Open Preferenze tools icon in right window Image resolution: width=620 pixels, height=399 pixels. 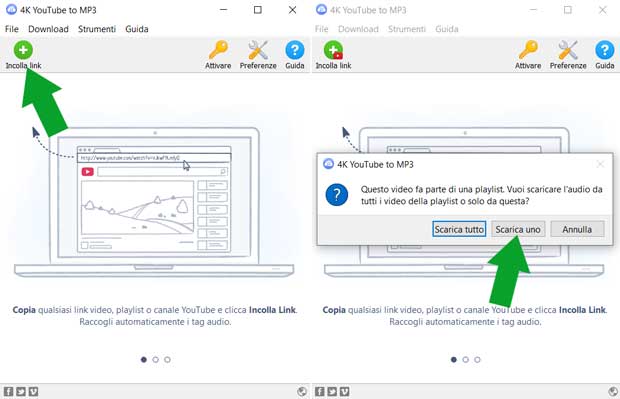coord(568,55)
